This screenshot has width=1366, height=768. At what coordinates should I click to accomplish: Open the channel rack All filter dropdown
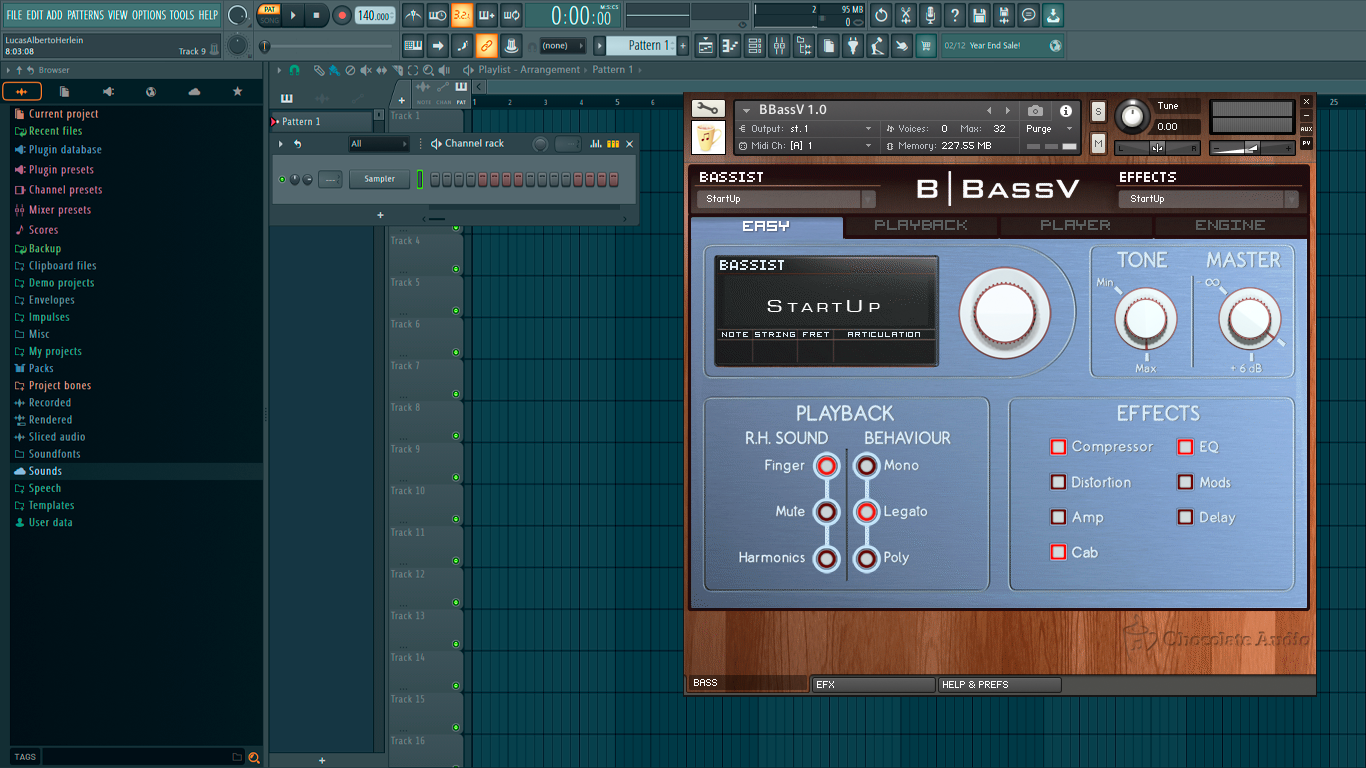coord(378,144)
